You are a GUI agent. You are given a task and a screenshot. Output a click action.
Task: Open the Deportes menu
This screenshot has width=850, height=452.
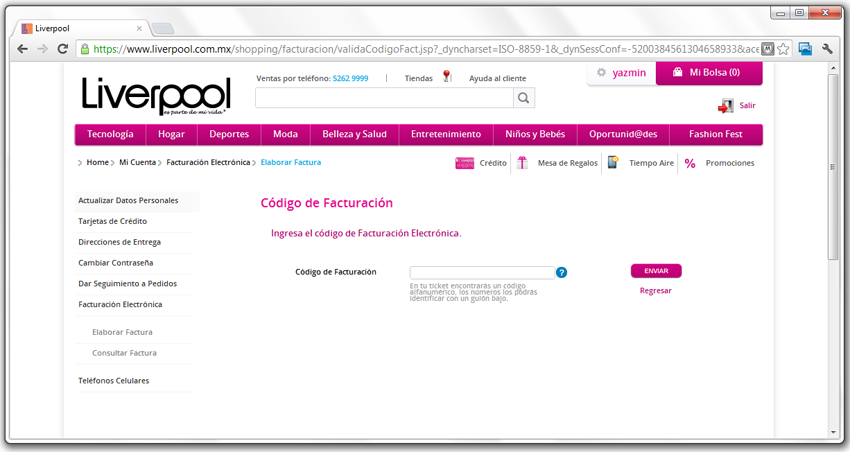point(229,134)
